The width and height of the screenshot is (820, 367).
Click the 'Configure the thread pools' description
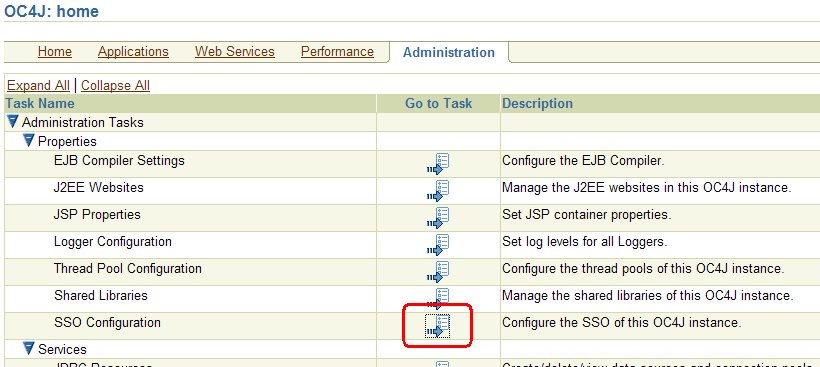click(x=644, y=269)
